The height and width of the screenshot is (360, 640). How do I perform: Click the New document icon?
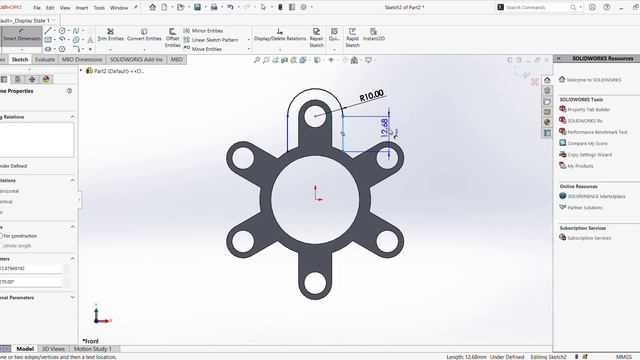coord(164,7)
